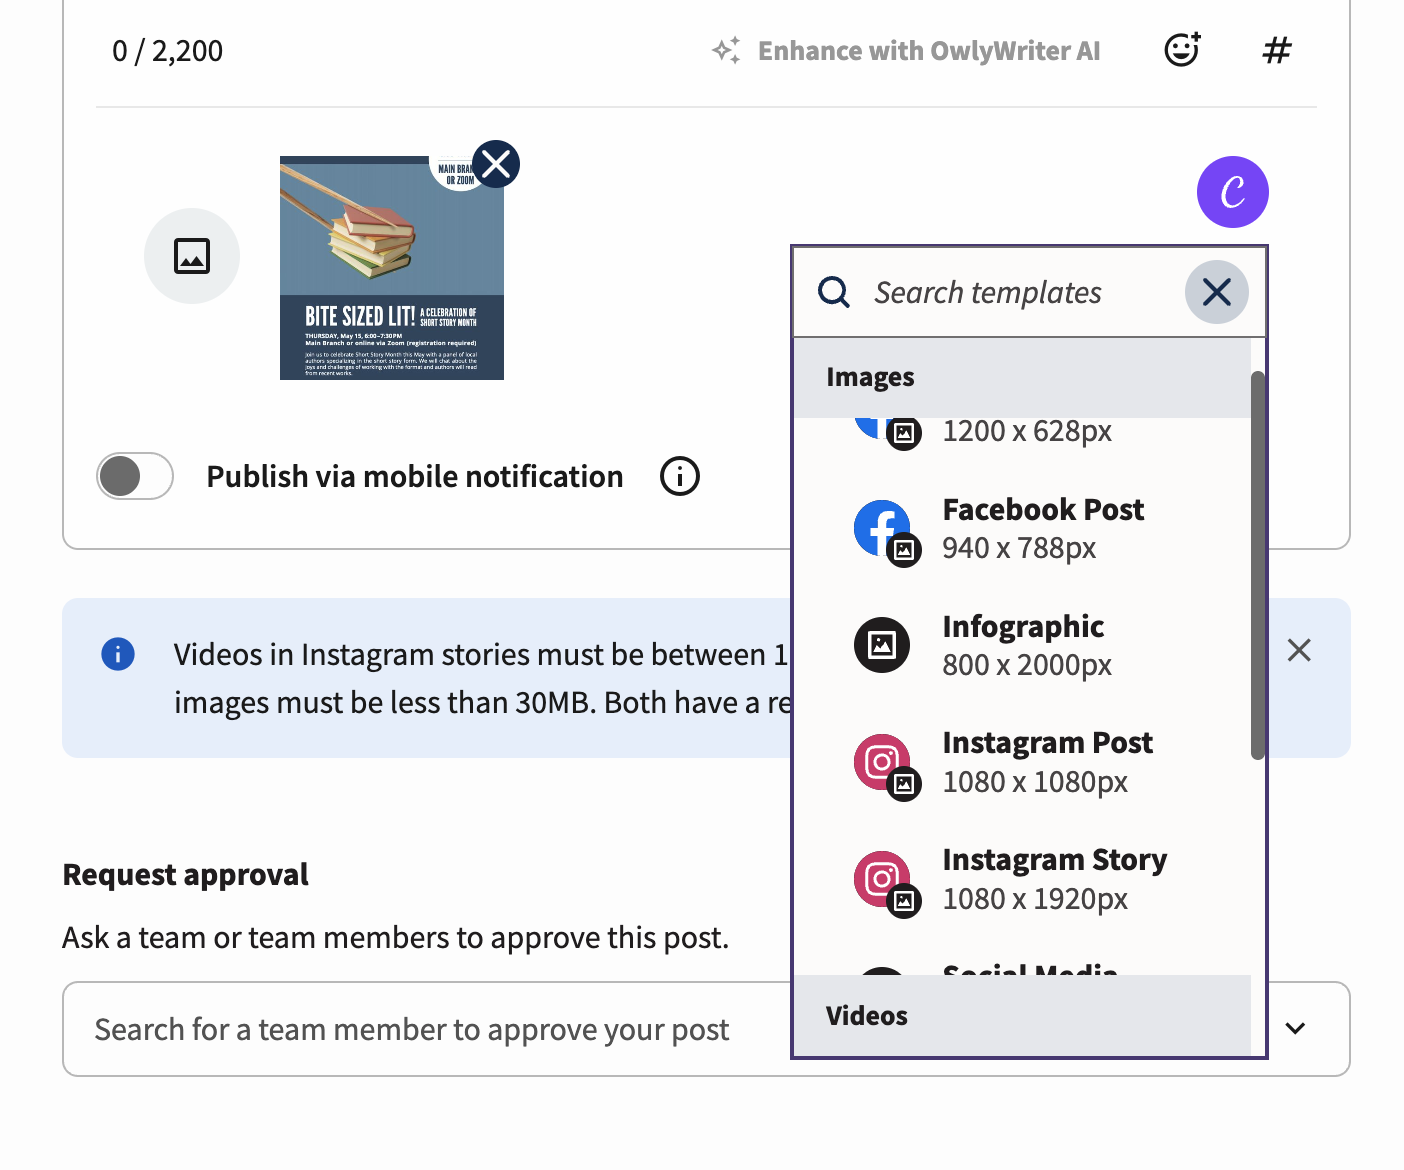The height and width of the screenshot is (1170, 1404).
Task: Remove the attached Bite Sized Lit image
Action: (496, 164)
